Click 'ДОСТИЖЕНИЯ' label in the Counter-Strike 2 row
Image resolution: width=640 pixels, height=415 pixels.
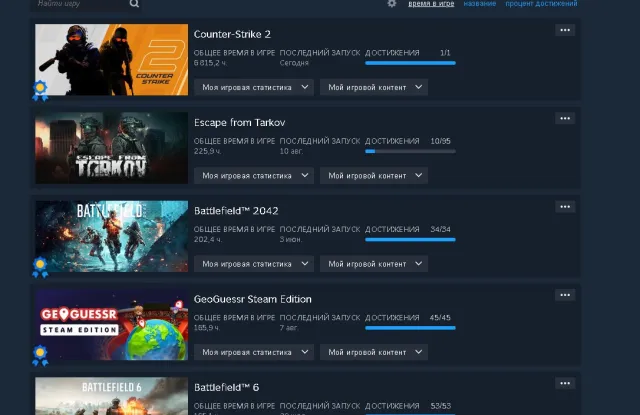[x=392, y=53]
